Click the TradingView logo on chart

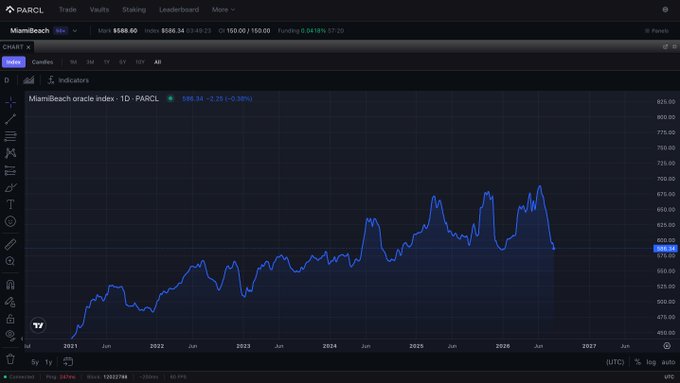pos(38,325)
